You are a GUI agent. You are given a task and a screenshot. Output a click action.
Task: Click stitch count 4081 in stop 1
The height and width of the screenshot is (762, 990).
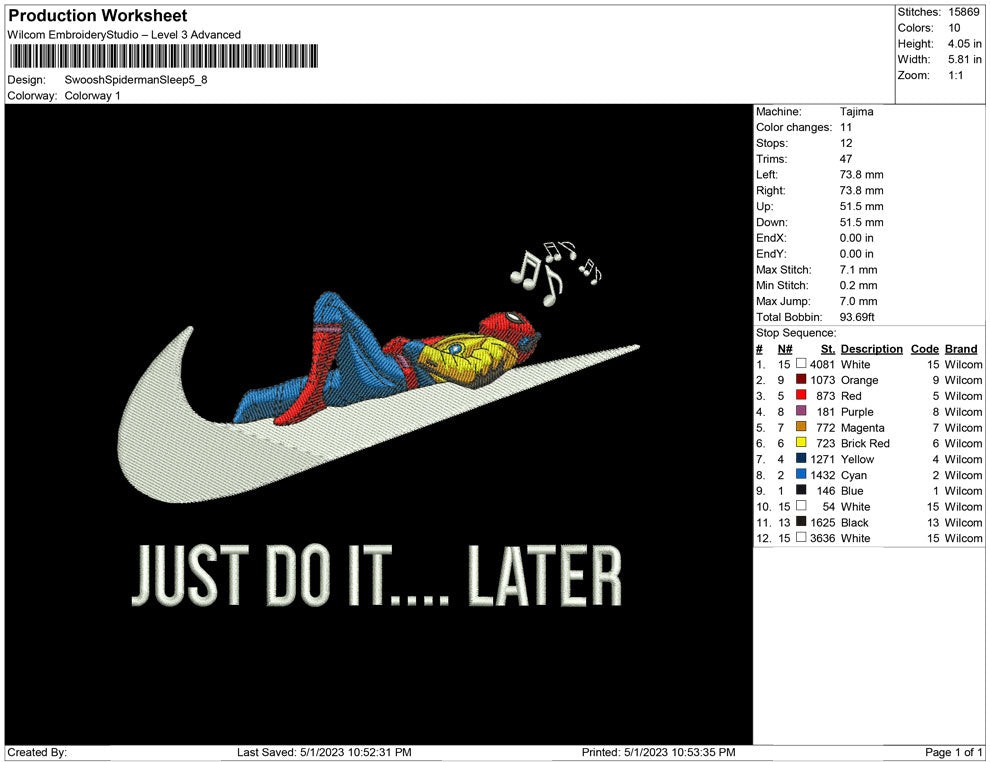click(823, 364)
